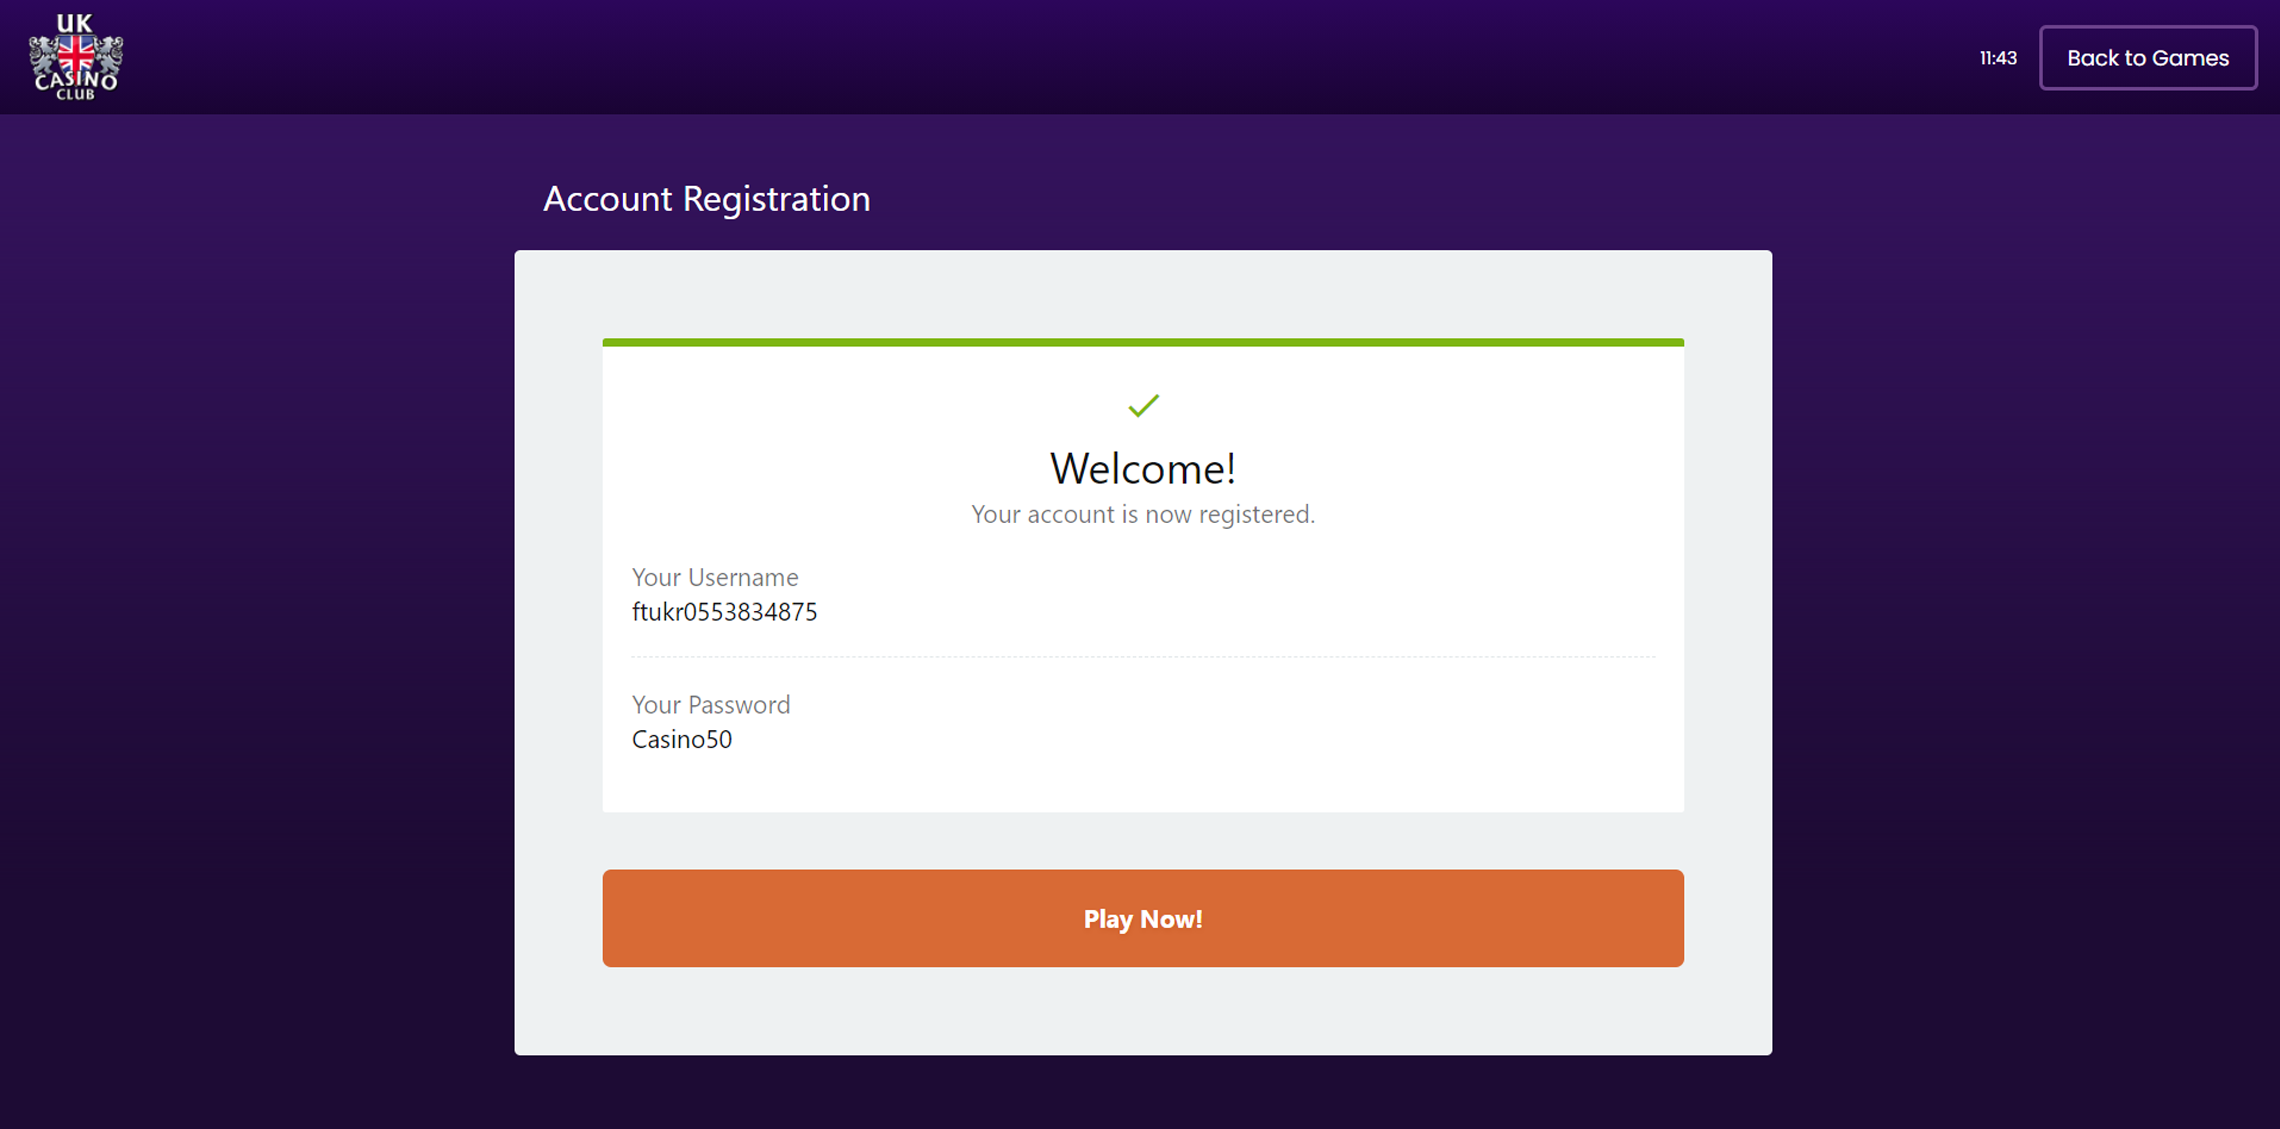Click the Welcome! heading
2280x1129 pixels.
point(1143,468)
